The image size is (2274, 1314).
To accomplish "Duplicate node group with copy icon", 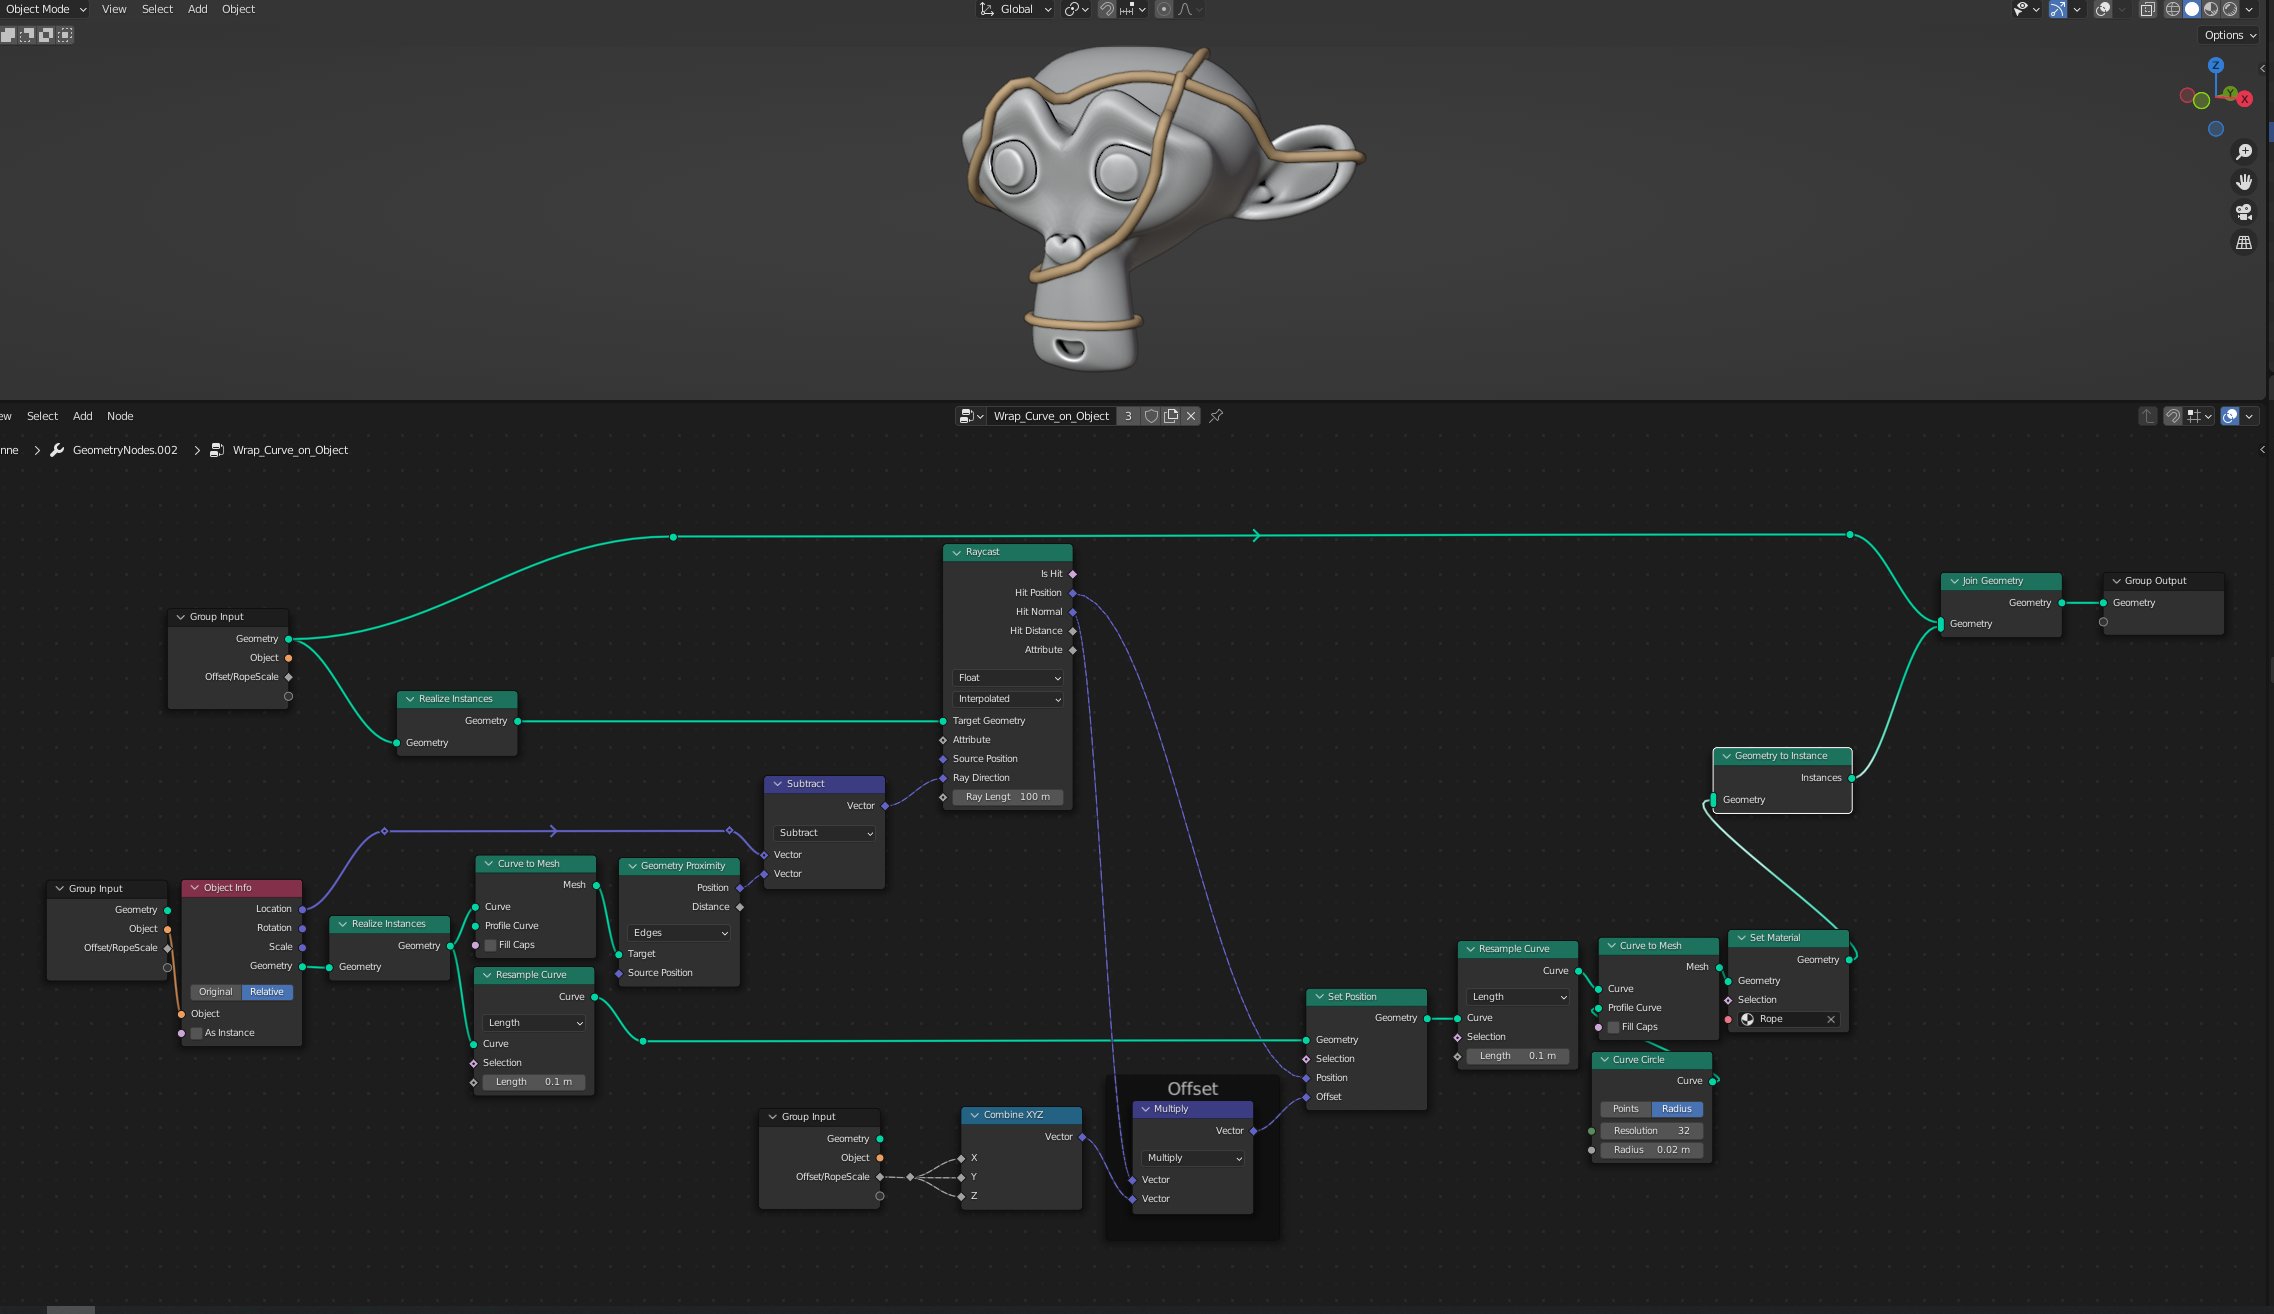I will [x=1171, y=416].
